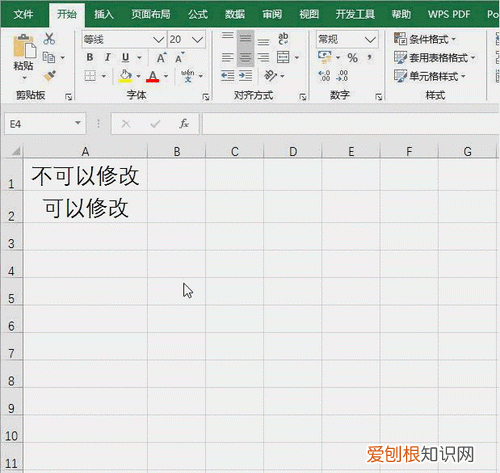This screenshot has height=473, width=500.
Task: Toggle wrap text (ab) icon
Action: click(283, 39)
